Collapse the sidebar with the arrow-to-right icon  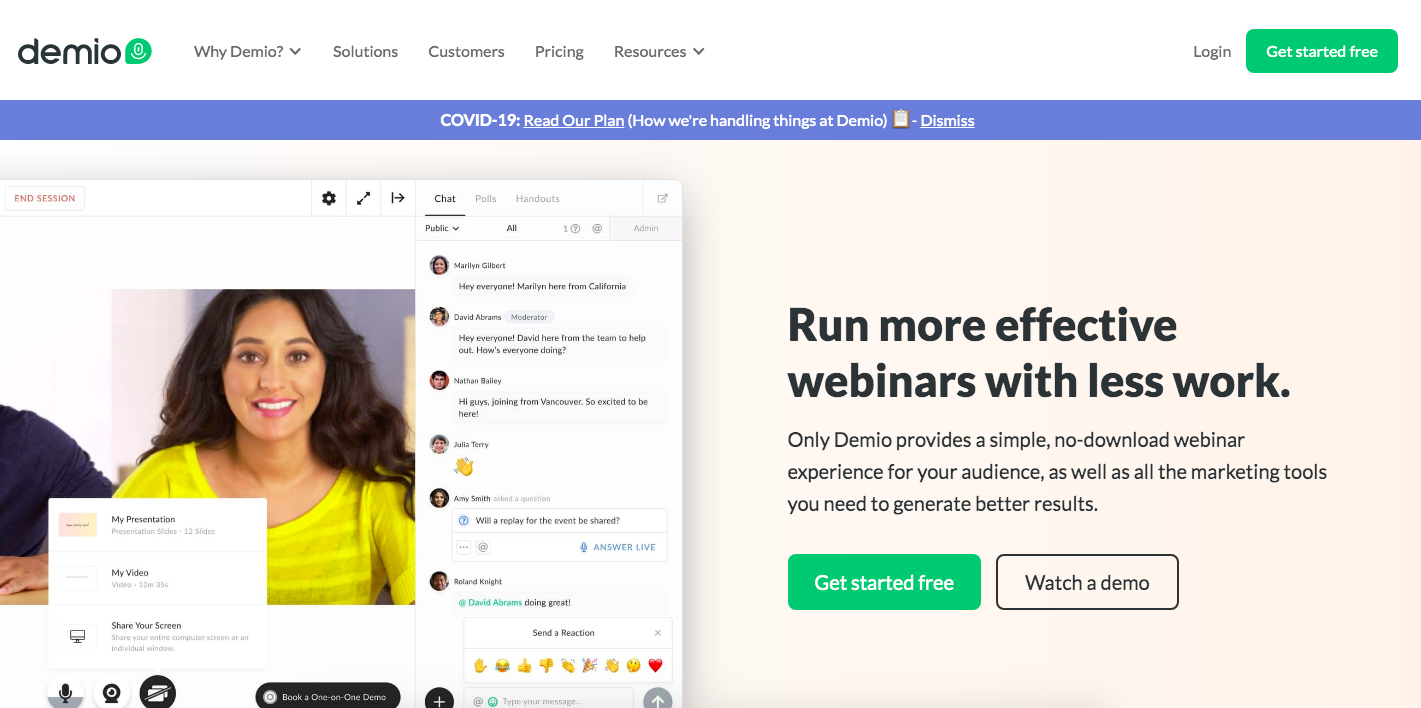[x=398, y=198]
